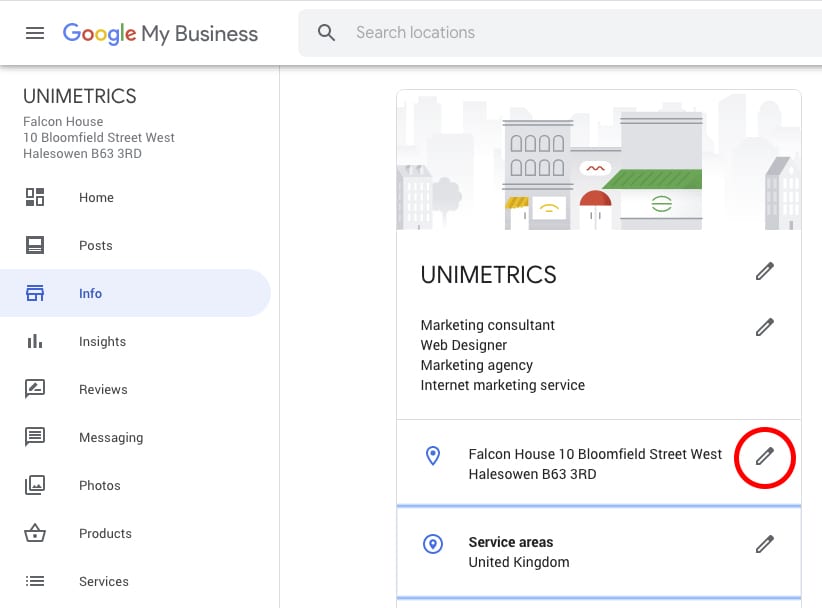Click the sidebar address under UNIMETRICS
The height and width of the screenshot is (608, 822).
tap(99, 137)
